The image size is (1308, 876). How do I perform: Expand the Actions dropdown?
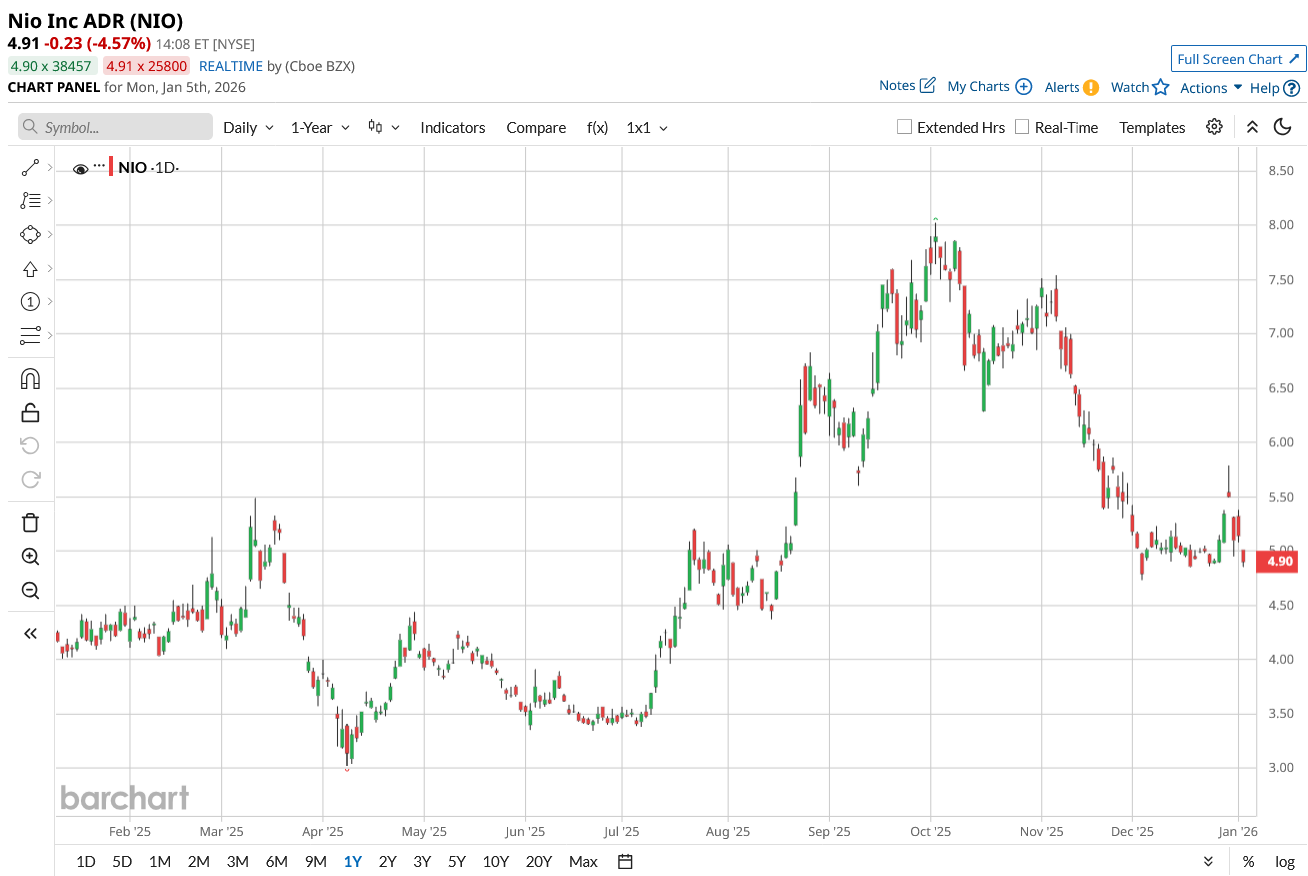click(x=1211, y=88)
